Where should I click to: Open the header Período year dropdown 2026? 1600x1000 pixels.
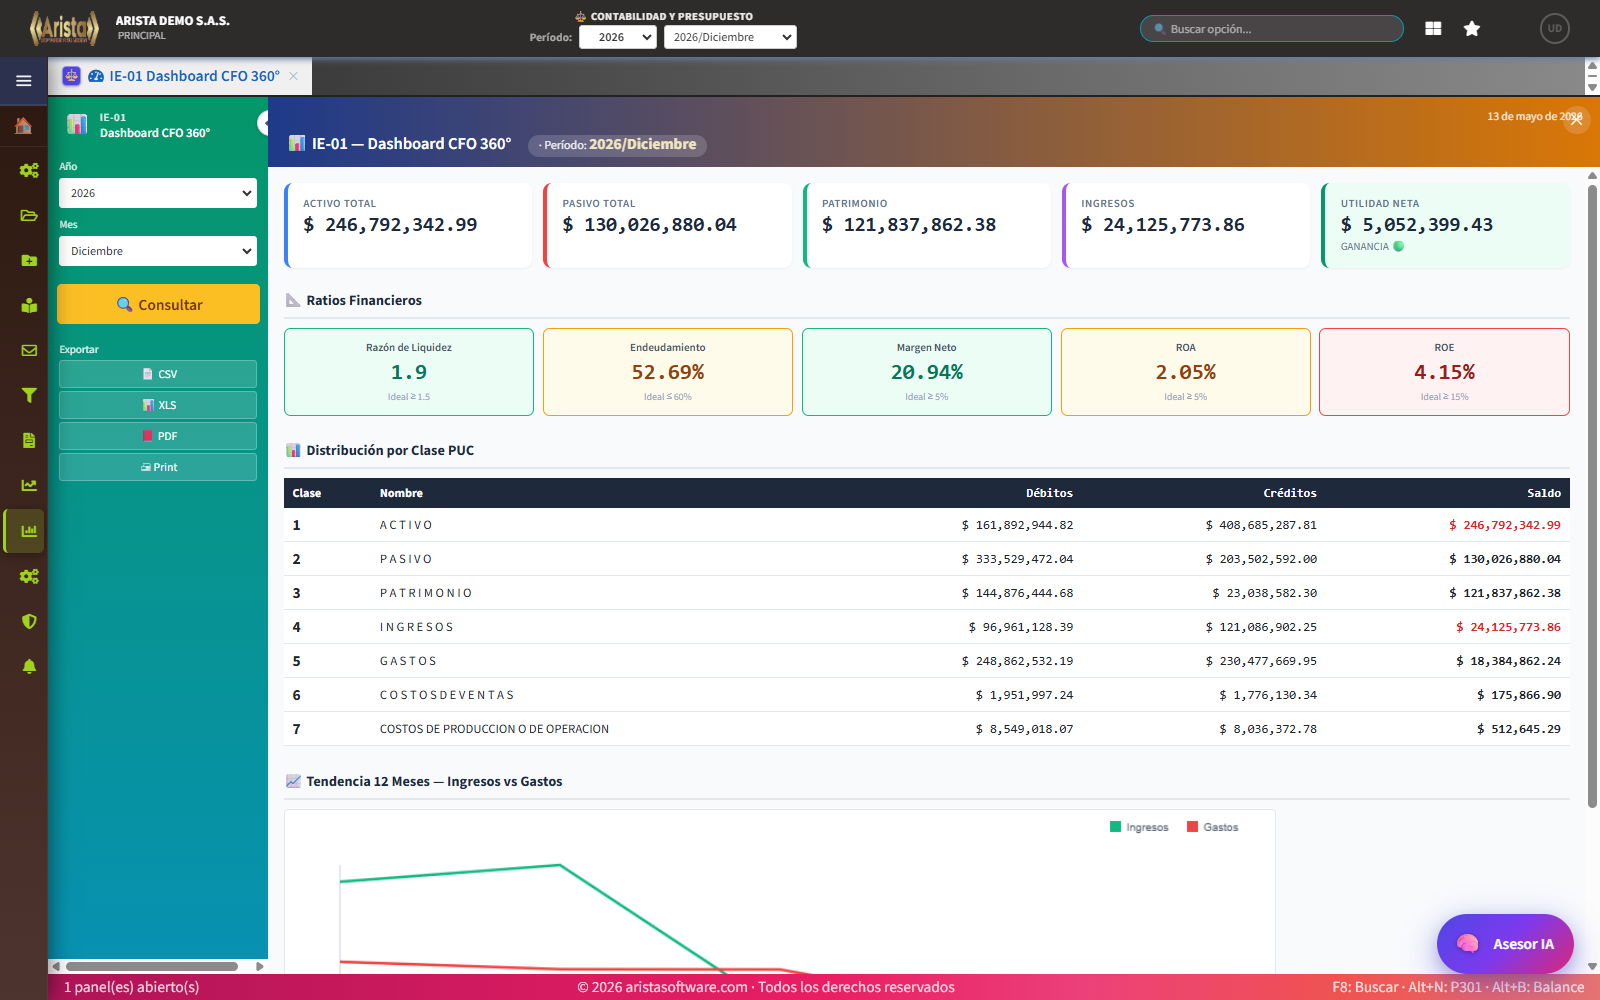click(617, 37)
